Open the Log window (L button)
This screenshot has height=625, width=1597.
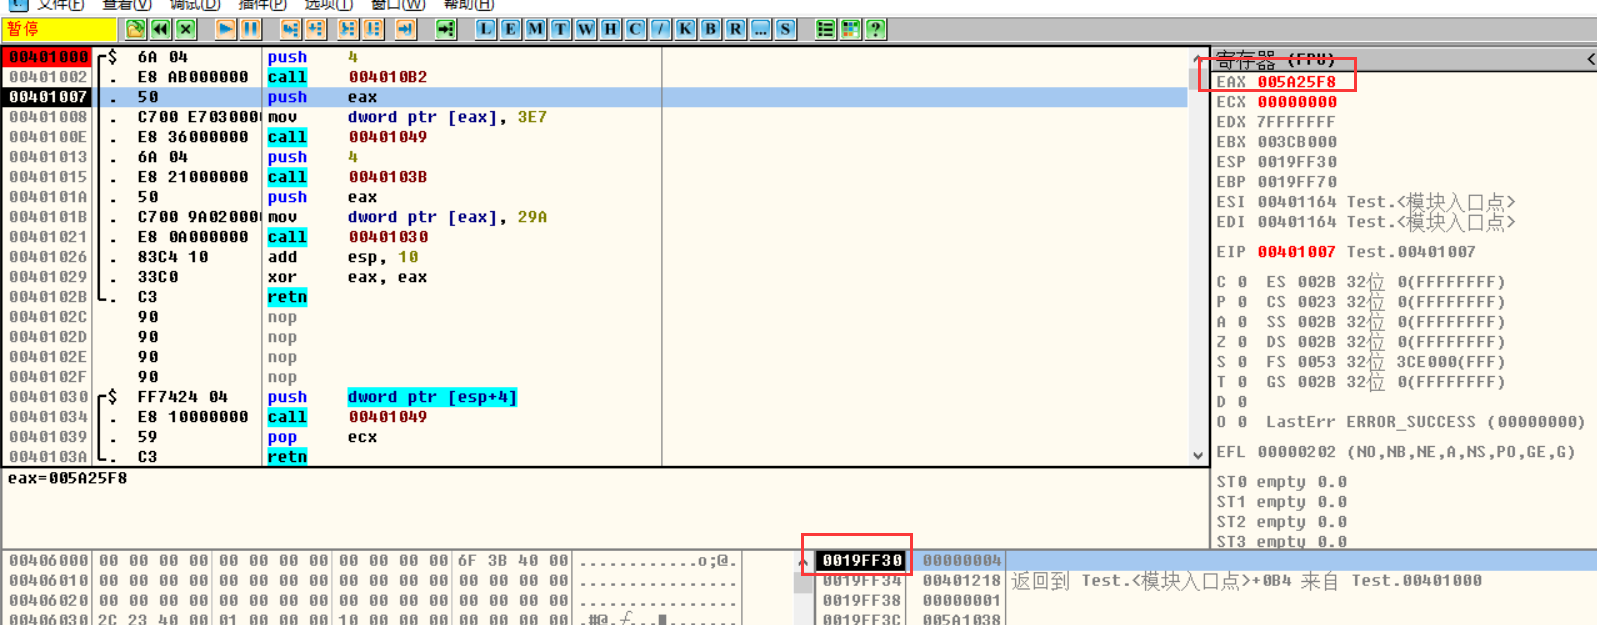click(486, 29)
